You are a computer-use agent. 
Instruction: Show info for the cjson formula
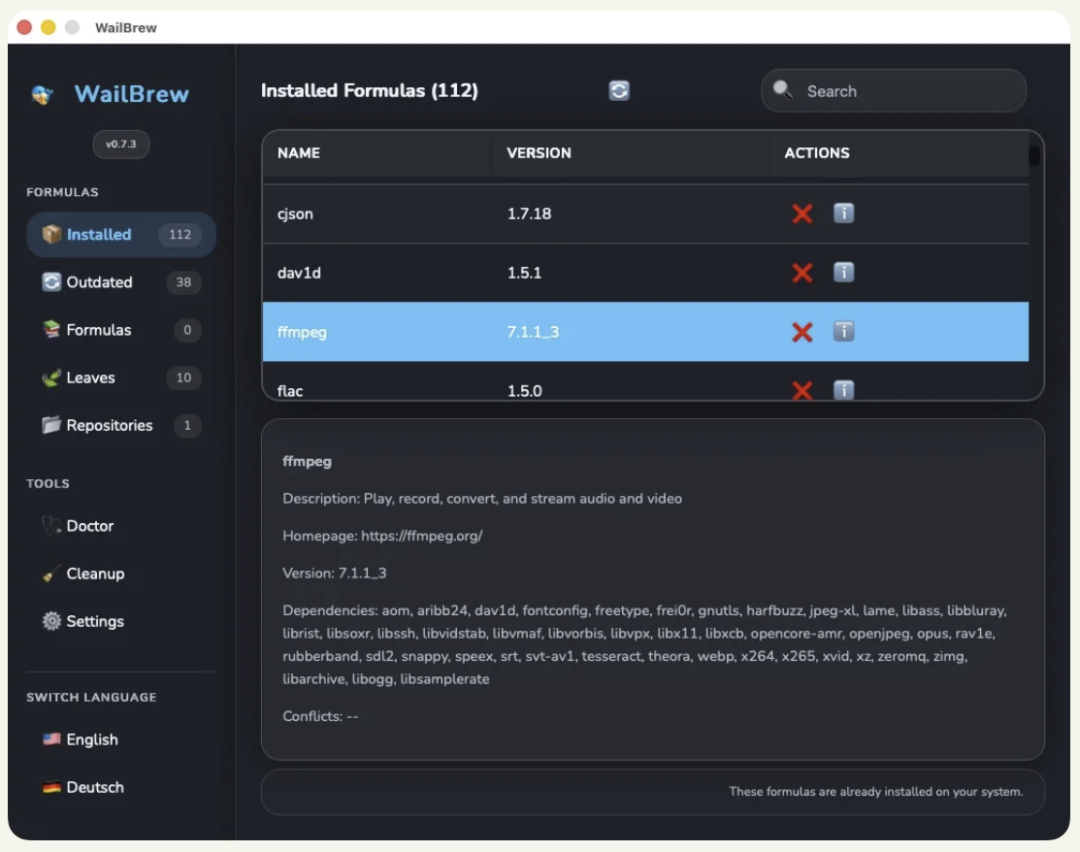click(844, 214)
